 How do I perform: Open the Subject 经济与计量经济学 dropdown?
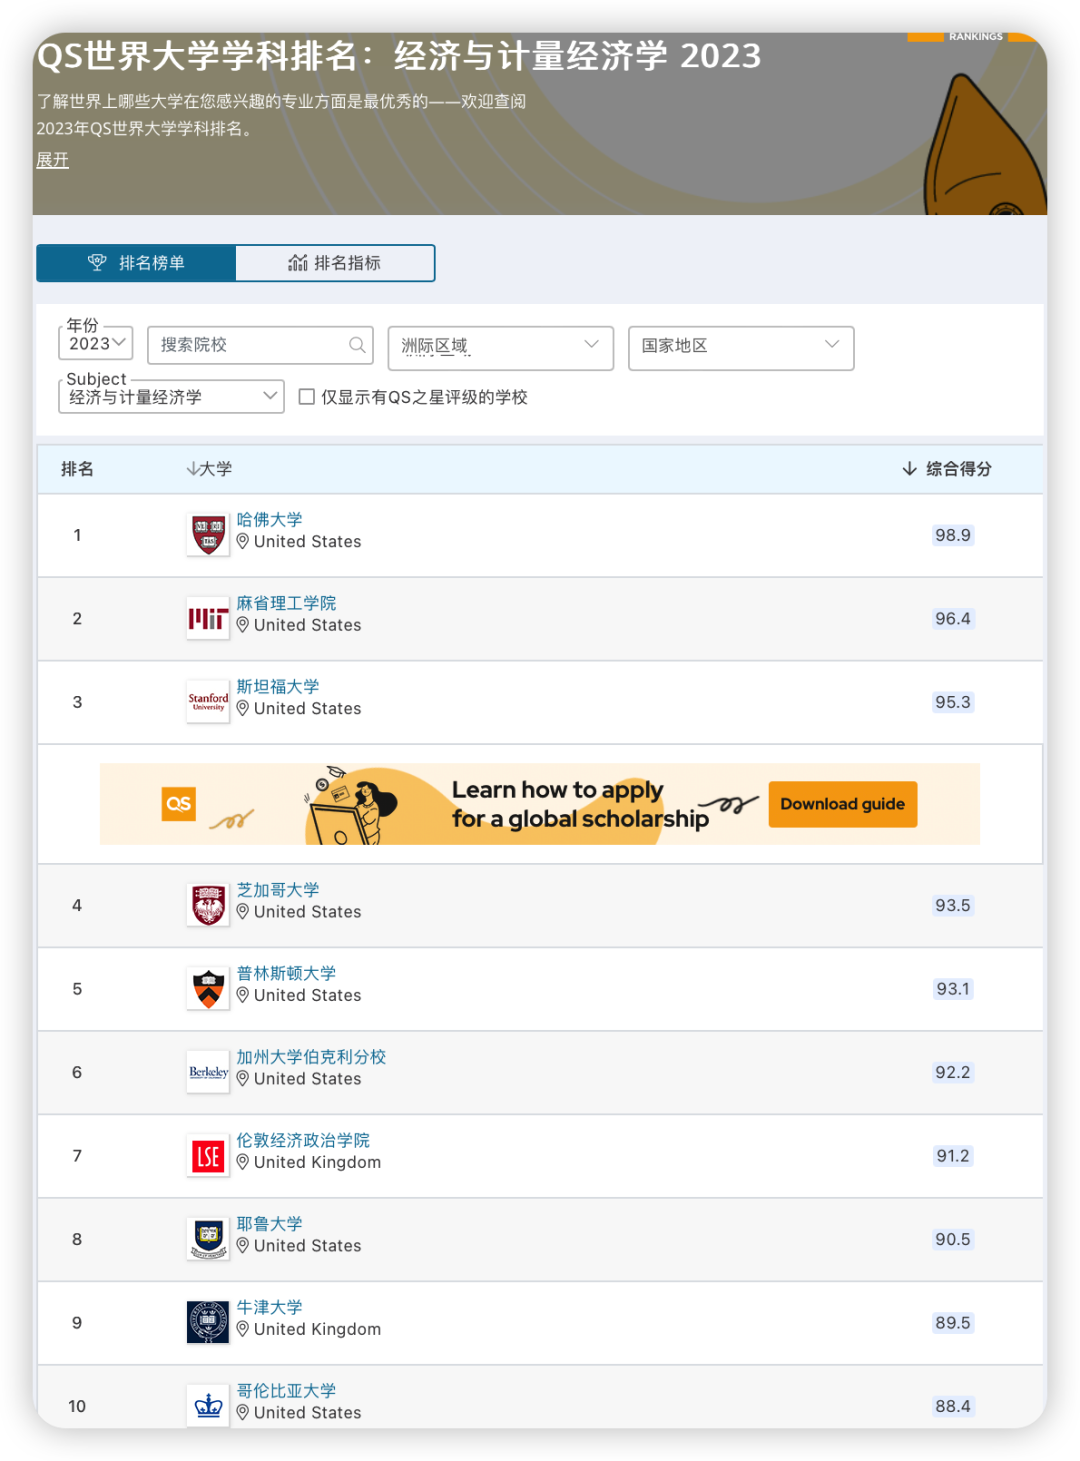pos(171,397)
